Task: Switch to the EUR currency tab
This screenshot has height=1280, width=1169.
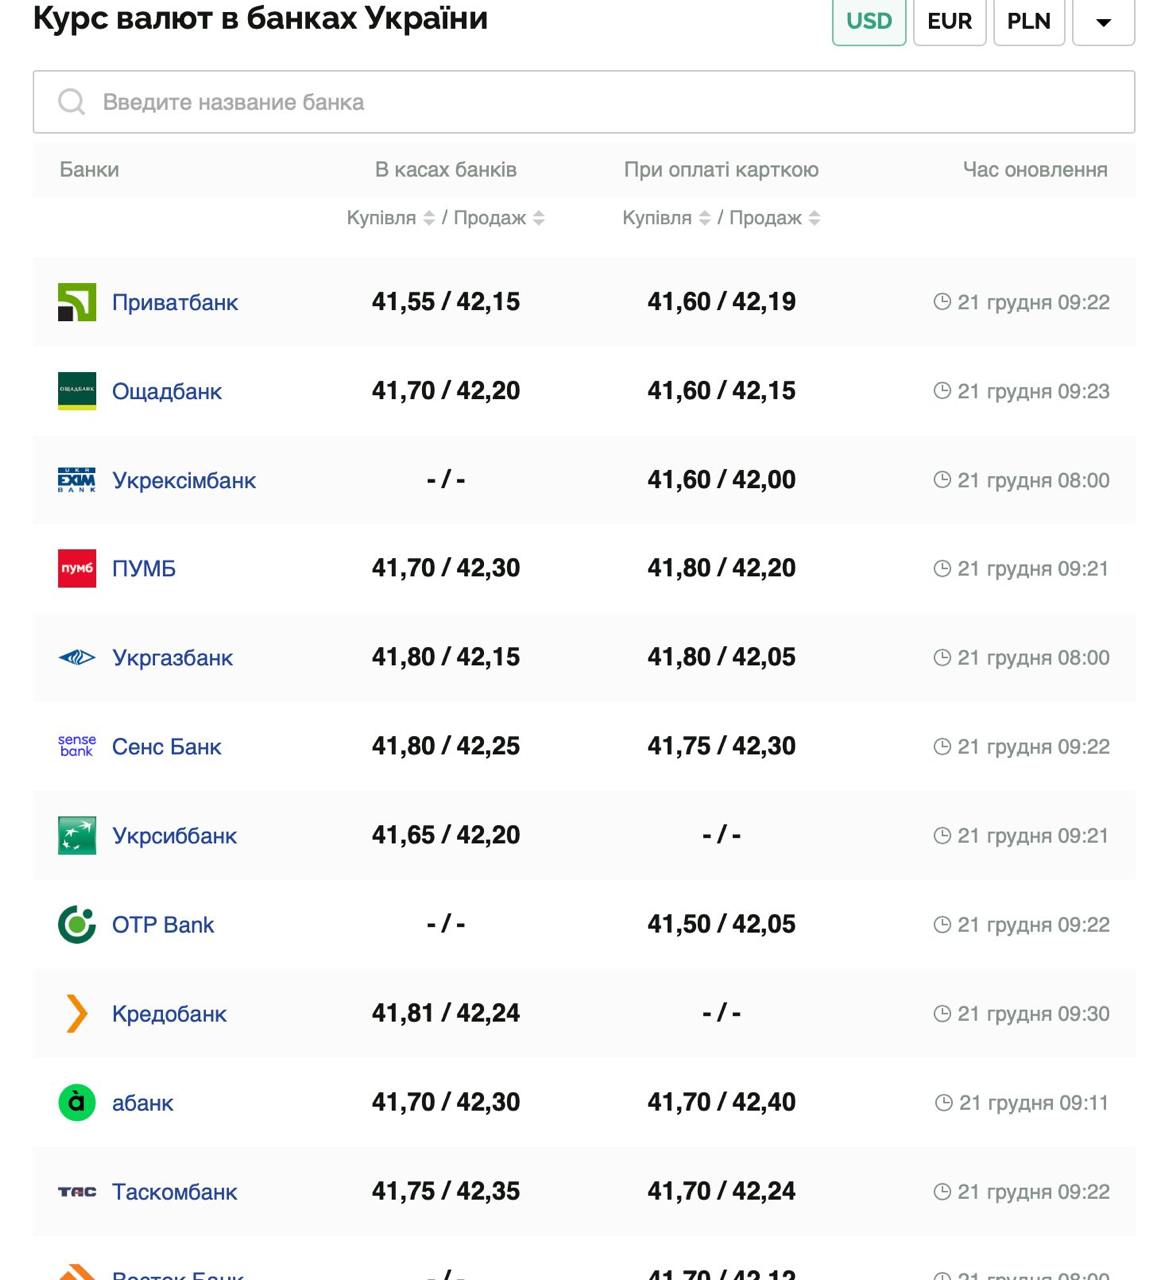Action: 949,21
